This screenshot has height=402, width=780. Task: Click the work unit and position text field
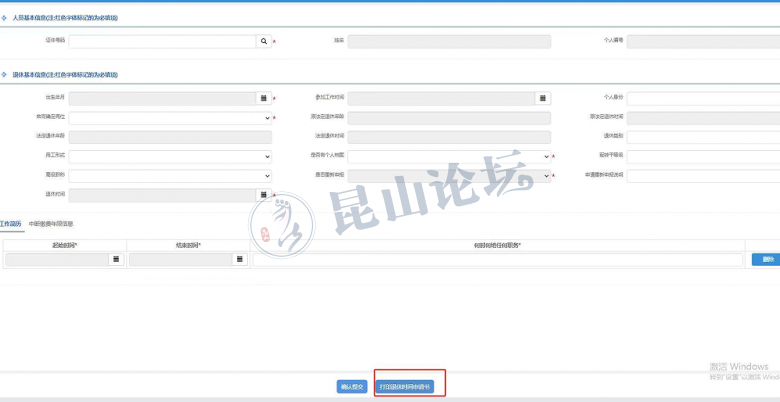498,259
